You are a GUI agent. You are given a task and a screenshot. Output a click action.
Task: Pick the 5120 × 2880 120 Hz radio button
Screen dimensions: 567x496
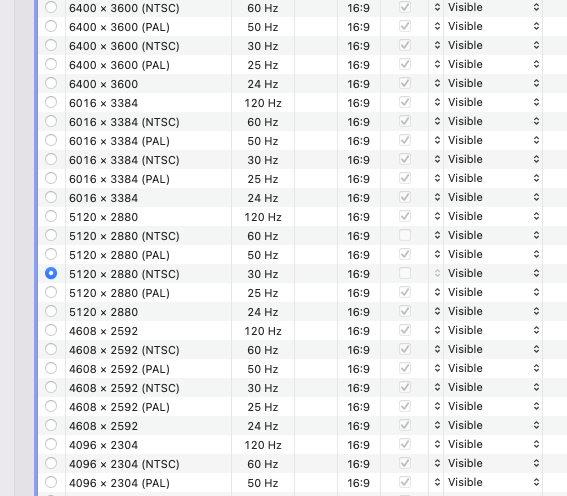click(x=51, y=216)
